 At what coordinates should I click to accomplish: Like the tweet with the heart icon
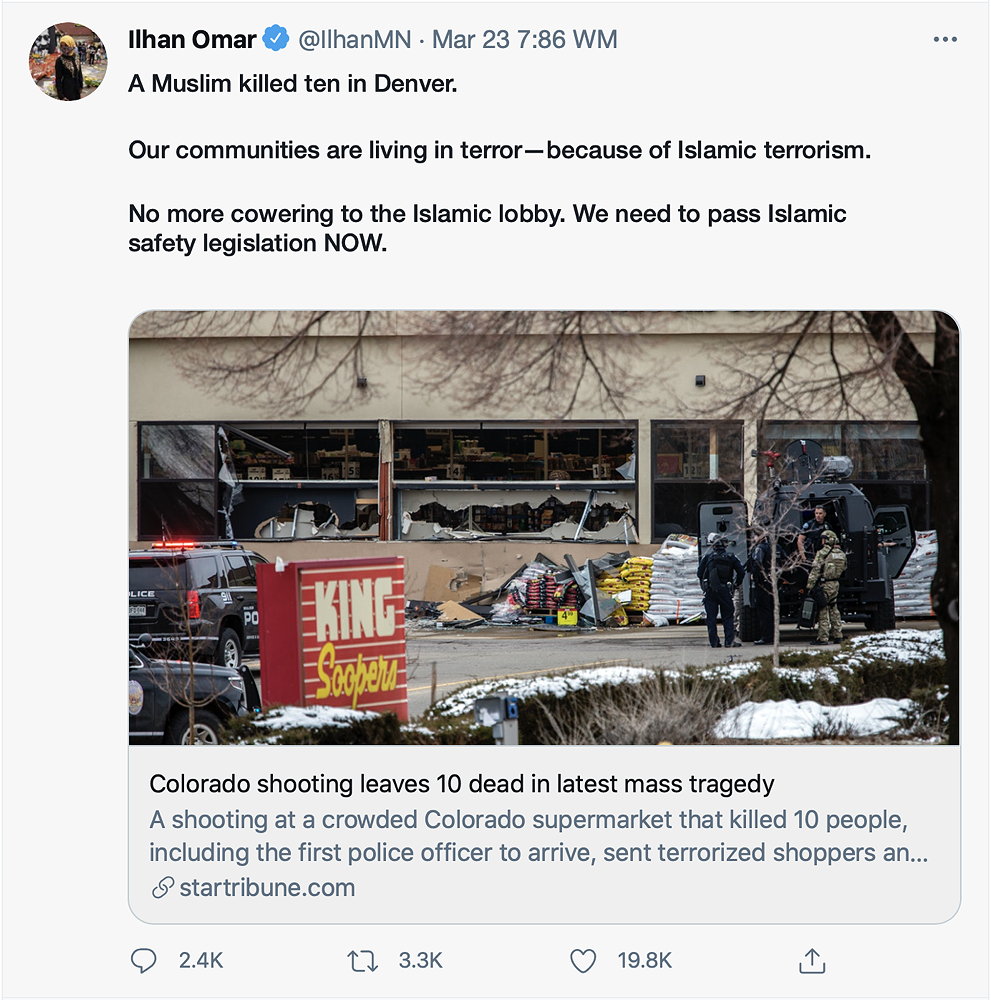coord(583,961)
